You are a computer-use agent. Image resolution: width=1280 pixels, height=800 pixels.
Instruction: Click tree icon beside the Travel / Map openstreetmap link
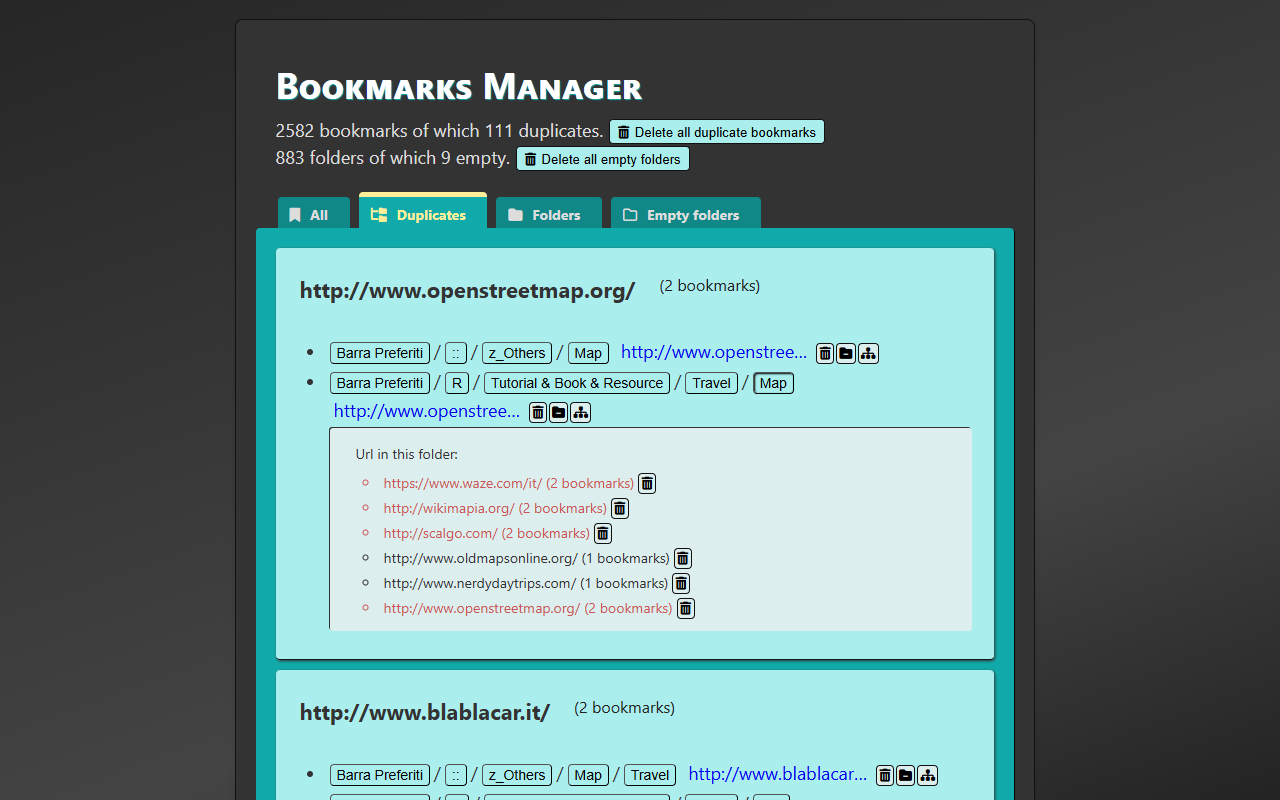[581, 412]
